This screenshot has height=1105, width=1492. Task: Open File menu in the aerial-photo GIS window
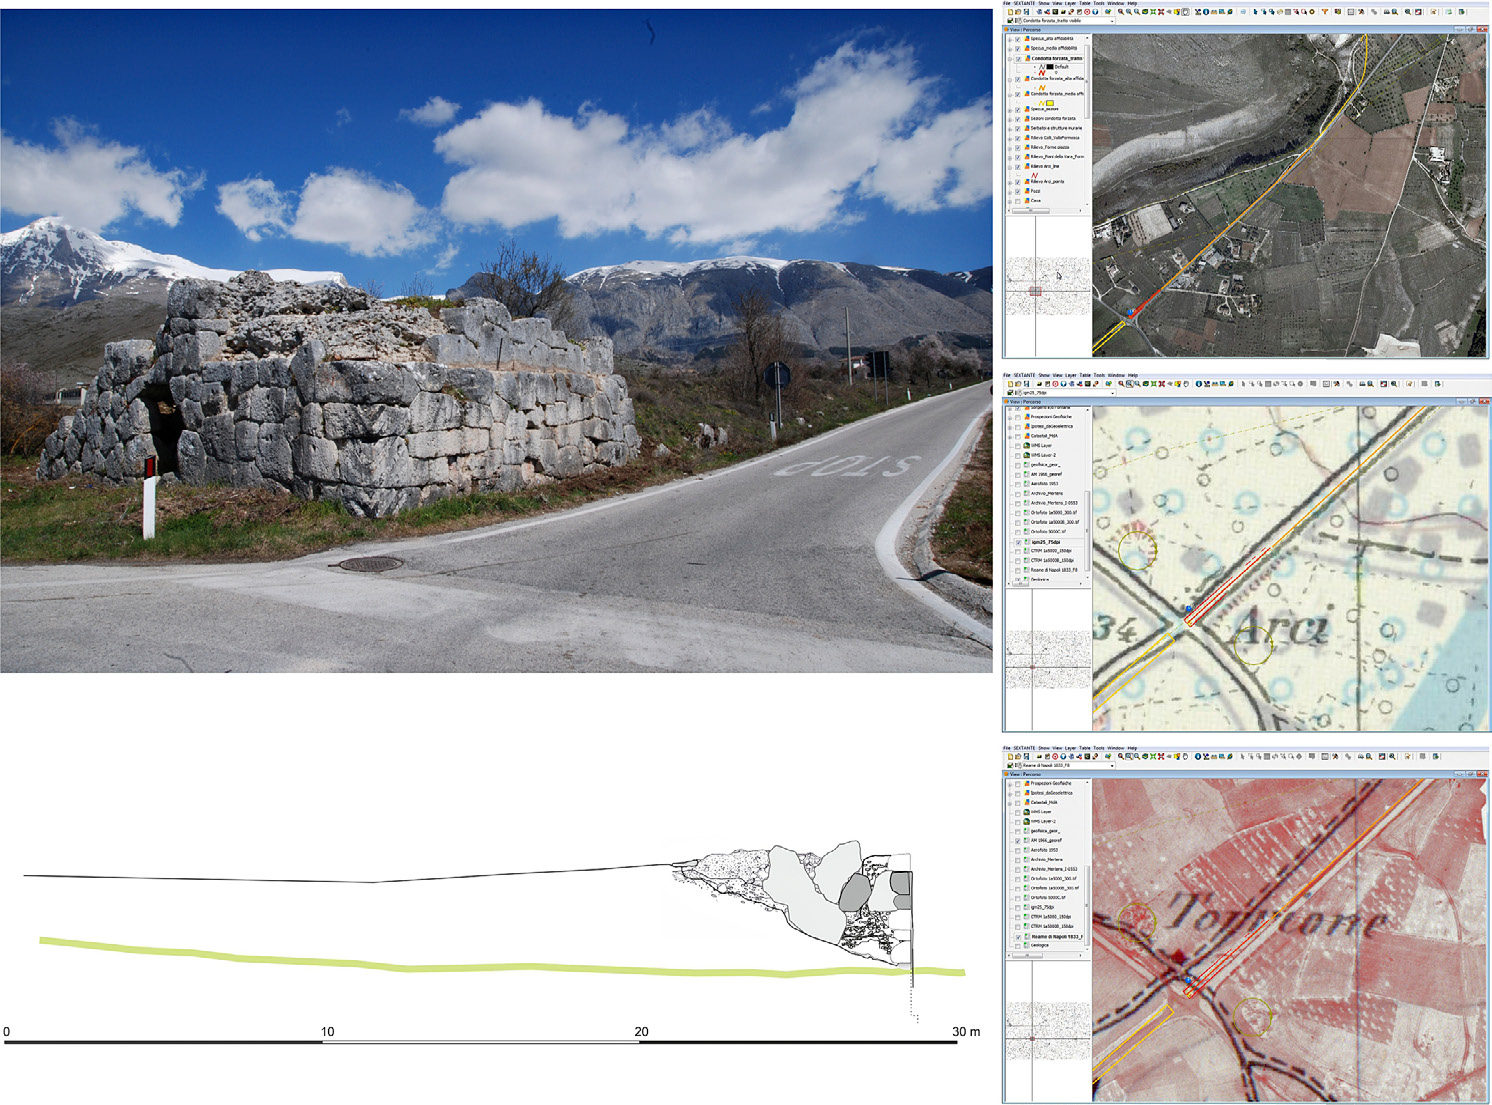click(x=1007, y=3)
